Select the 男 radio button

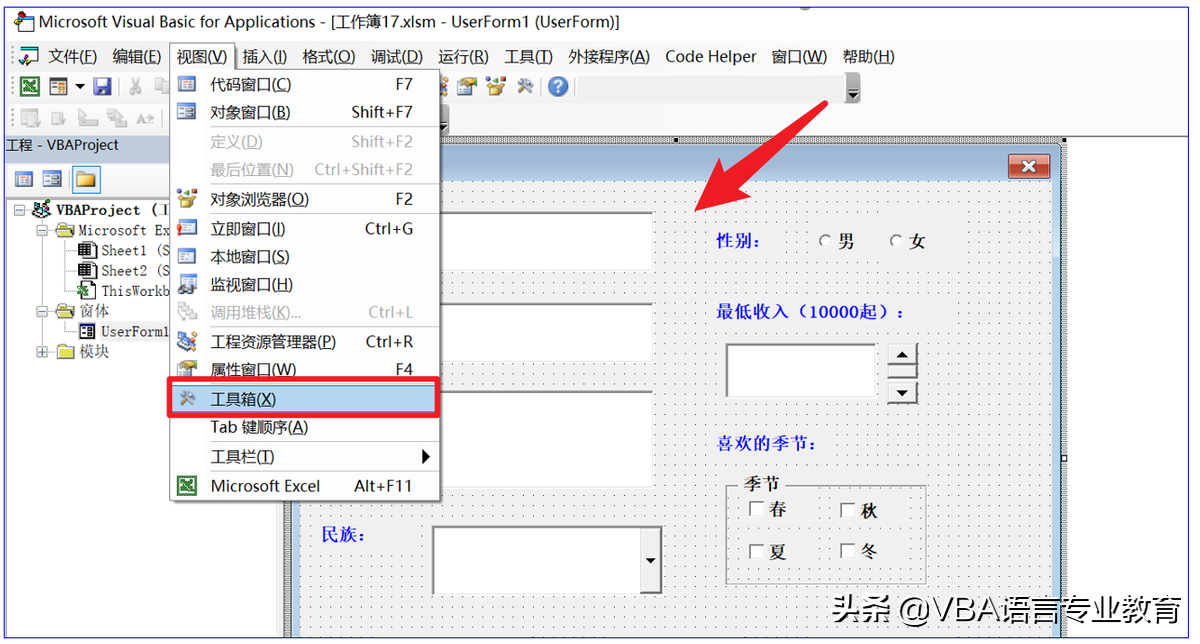coord(825,241)
